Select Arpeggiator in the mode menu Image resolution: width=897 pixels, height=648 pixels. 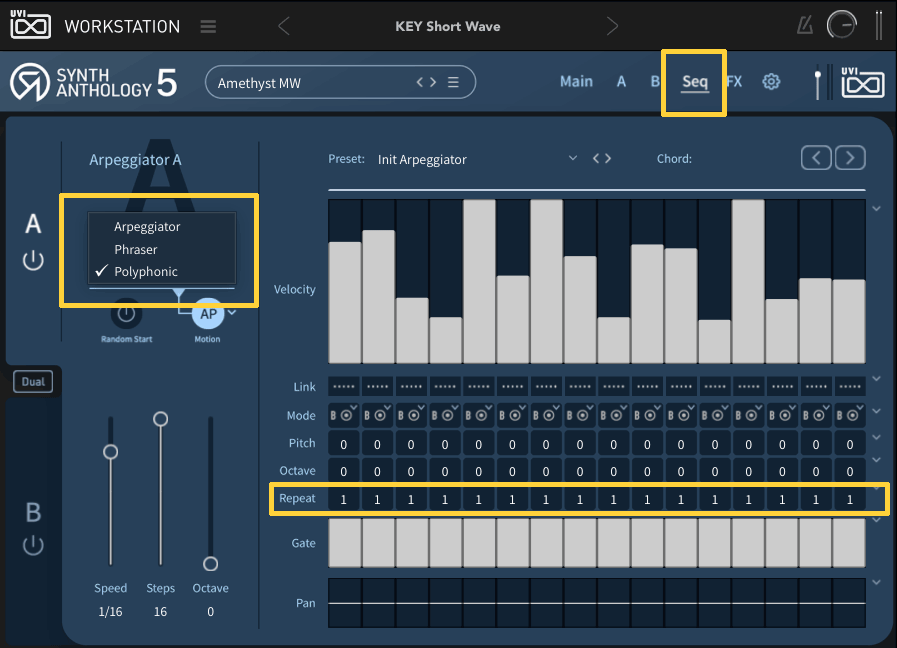click(x=147, y=226)
